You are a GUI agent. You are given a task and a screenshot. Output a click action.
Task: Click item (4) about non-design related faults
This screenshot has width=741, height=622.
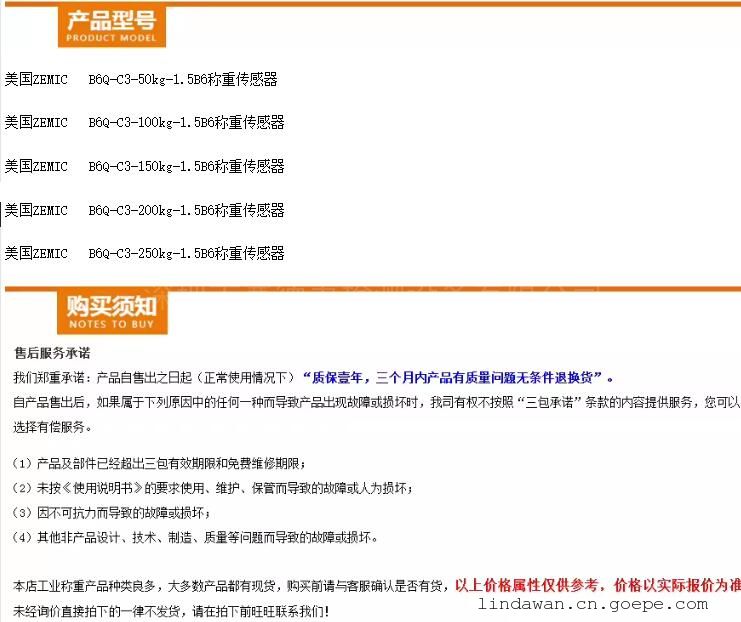196,537
